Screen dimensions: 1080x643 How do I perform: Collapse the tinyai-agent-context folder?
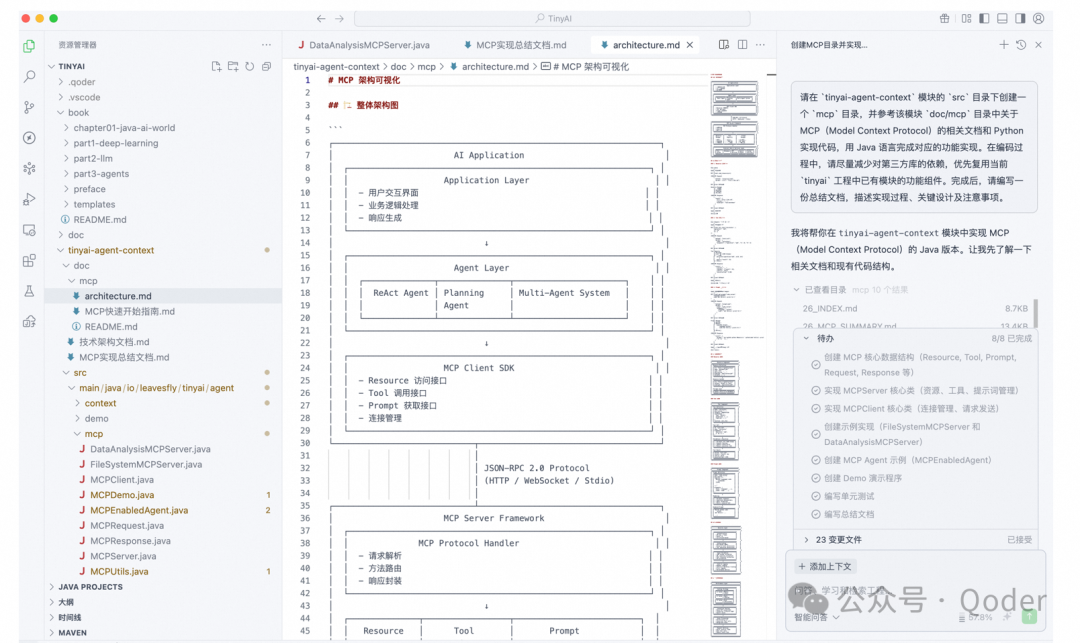click(x=110, y=250)
